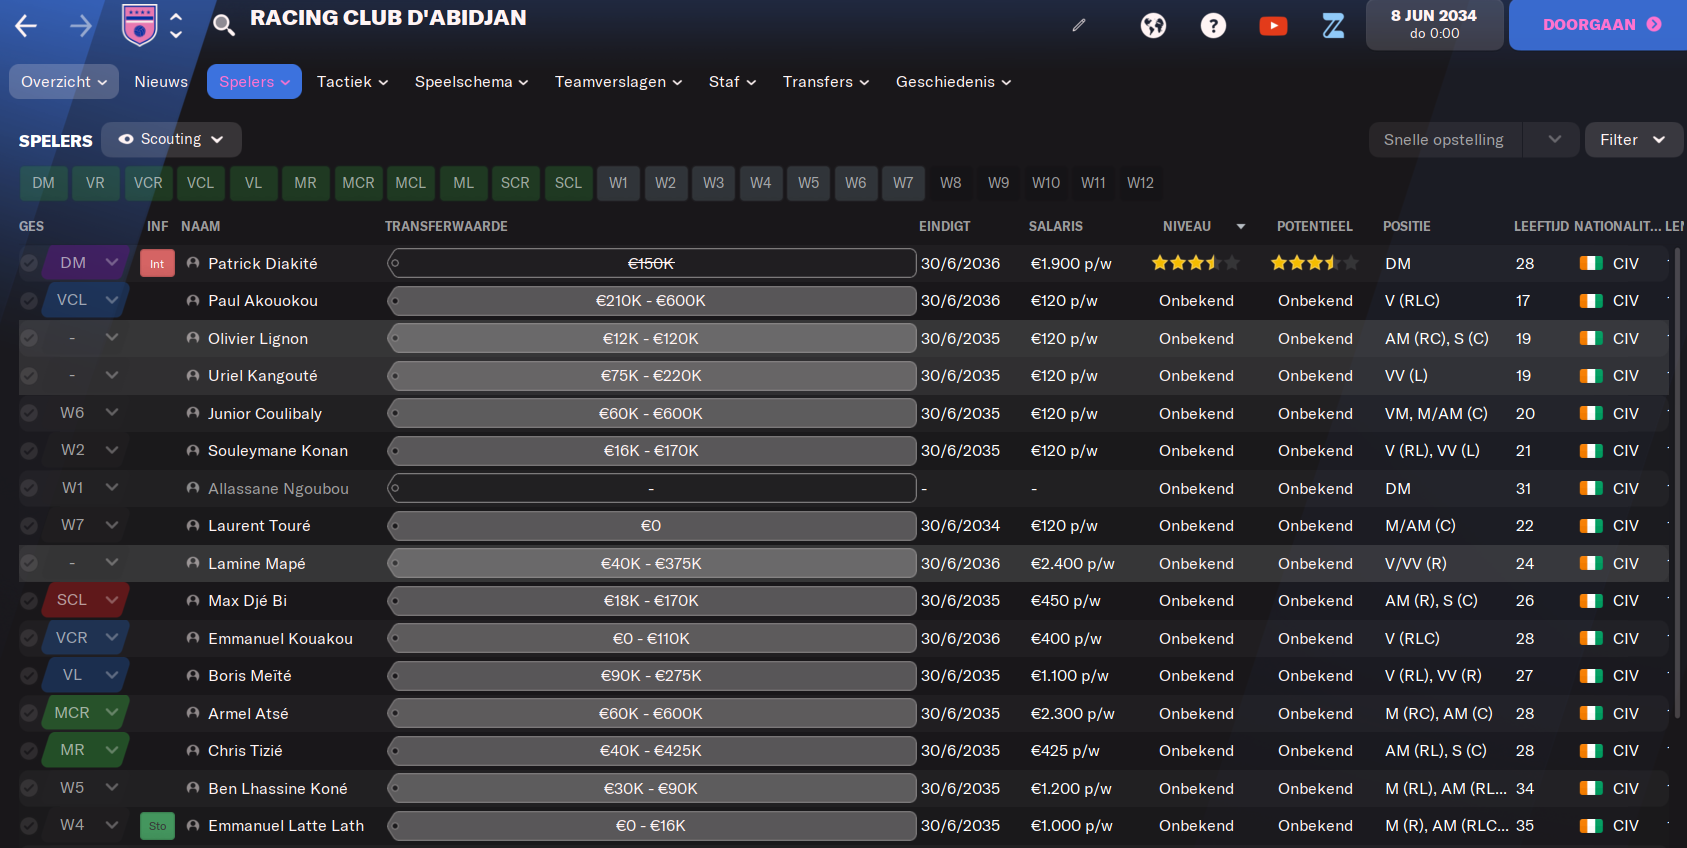Sort by the Transferwaarde column header
This screenshot has width=1687, height=848.
[446, 227]
